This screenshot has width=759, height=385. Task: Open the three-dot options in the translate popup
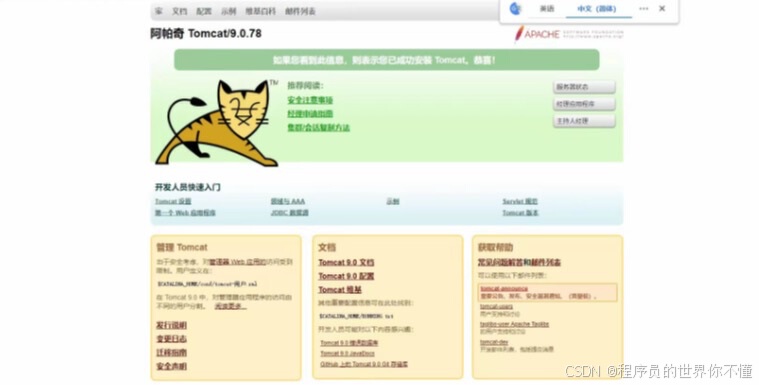click(643, 9)
